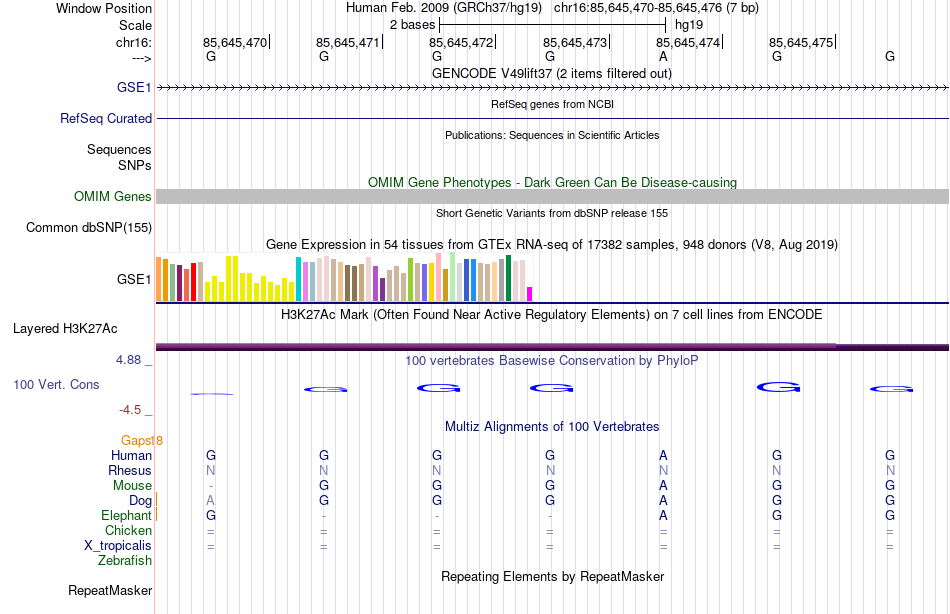The image size is (950, 614).
Task: Click the 85,645,470 position marker
Action: click(236, 42)
